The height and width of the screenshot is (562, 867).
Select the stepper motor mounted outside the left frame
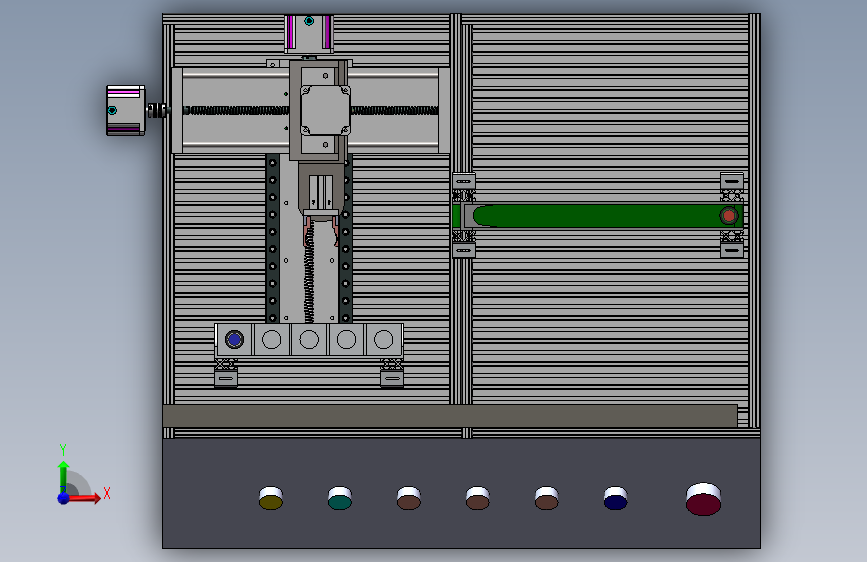click(x=126, y=110)
